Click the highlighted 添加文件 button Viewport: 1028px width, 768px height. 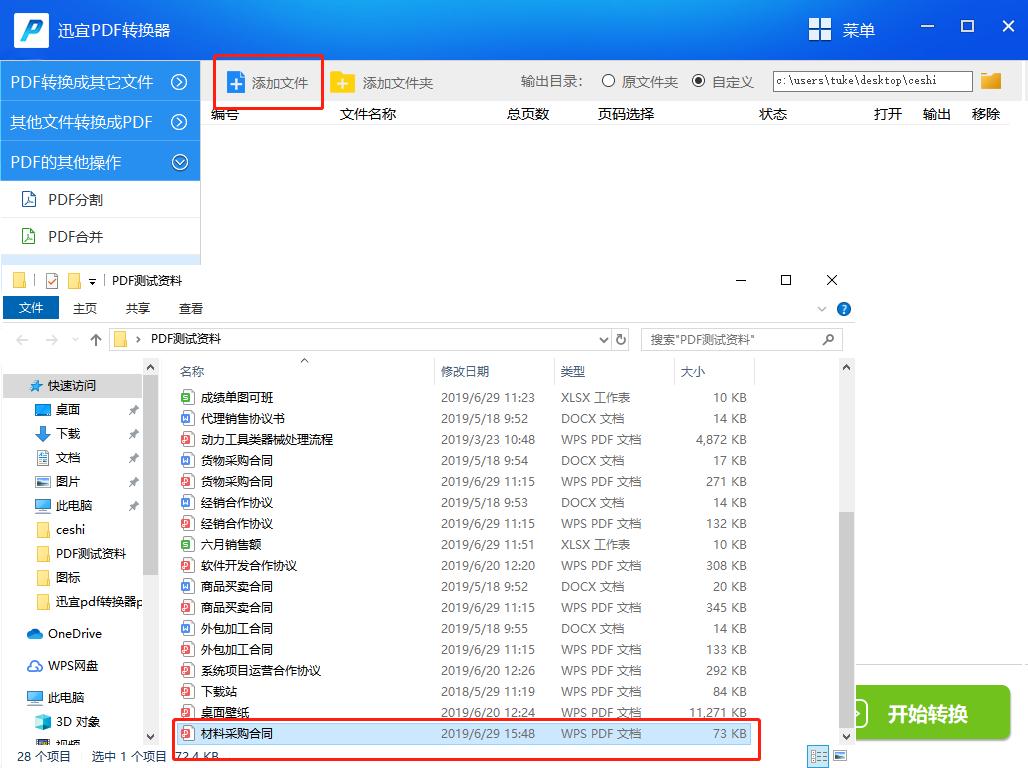tap(267, 80)
